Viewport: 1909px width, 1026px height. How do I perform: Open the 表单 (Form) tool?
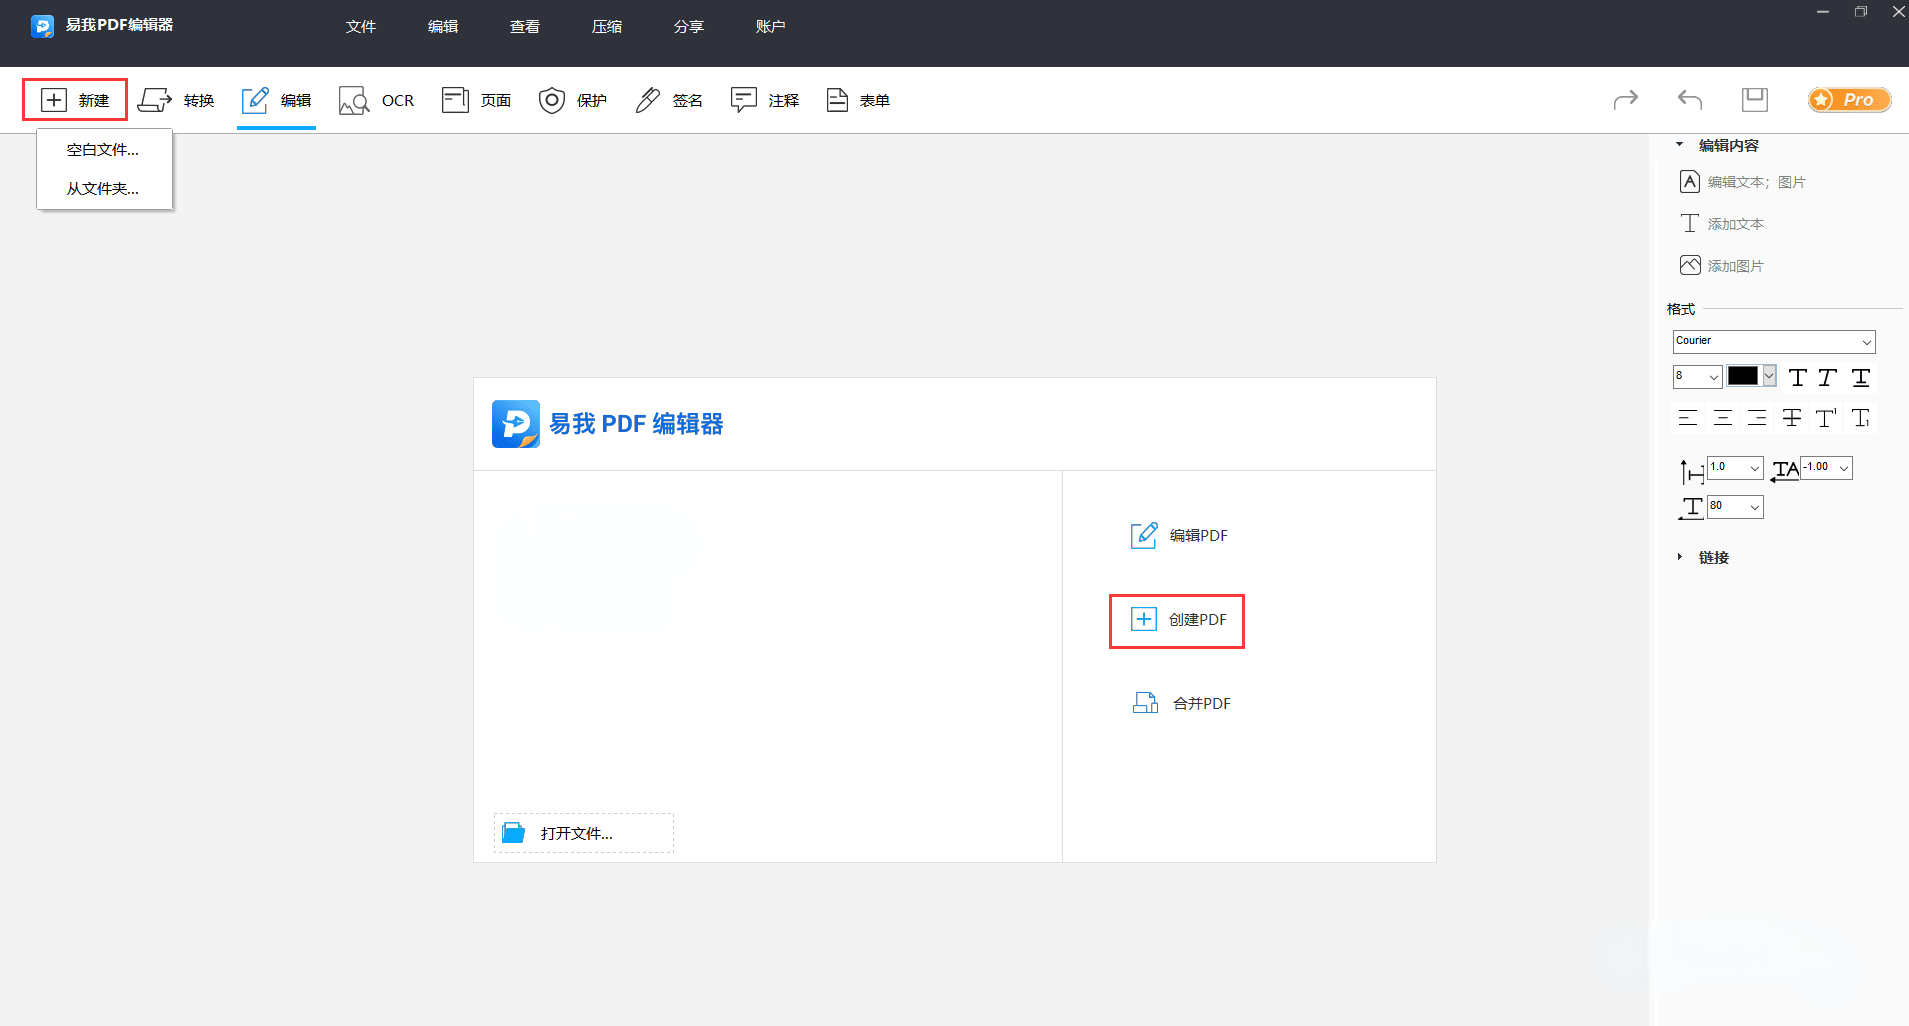(858, 100)
